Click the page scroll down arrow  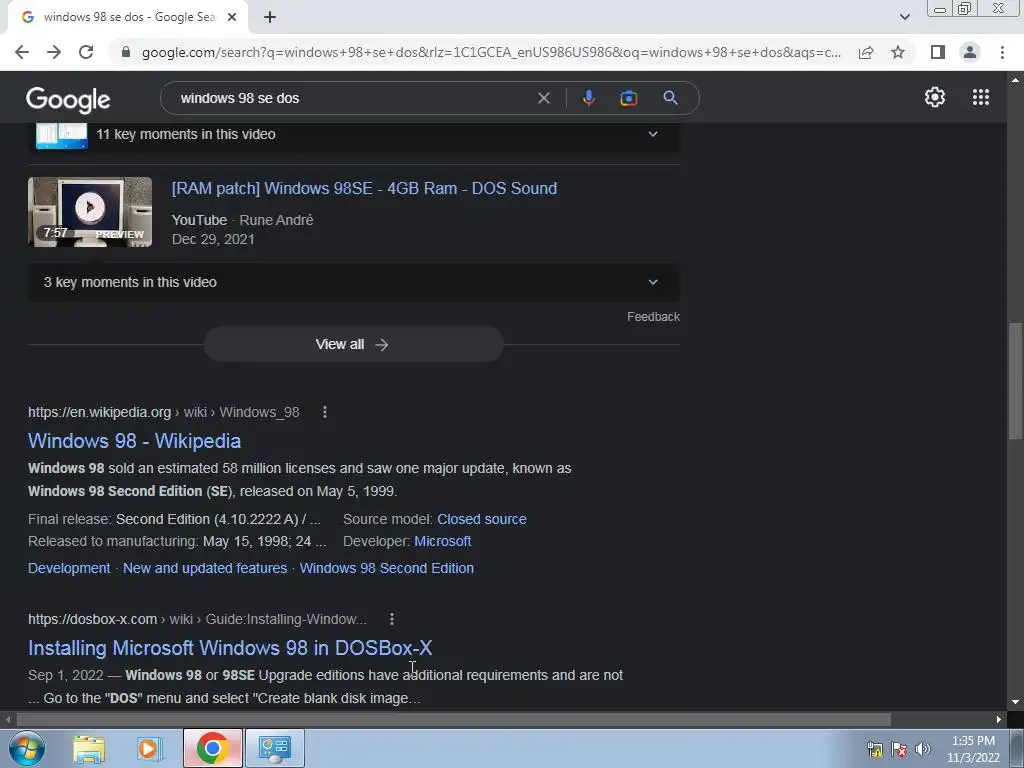(1015, 702)
